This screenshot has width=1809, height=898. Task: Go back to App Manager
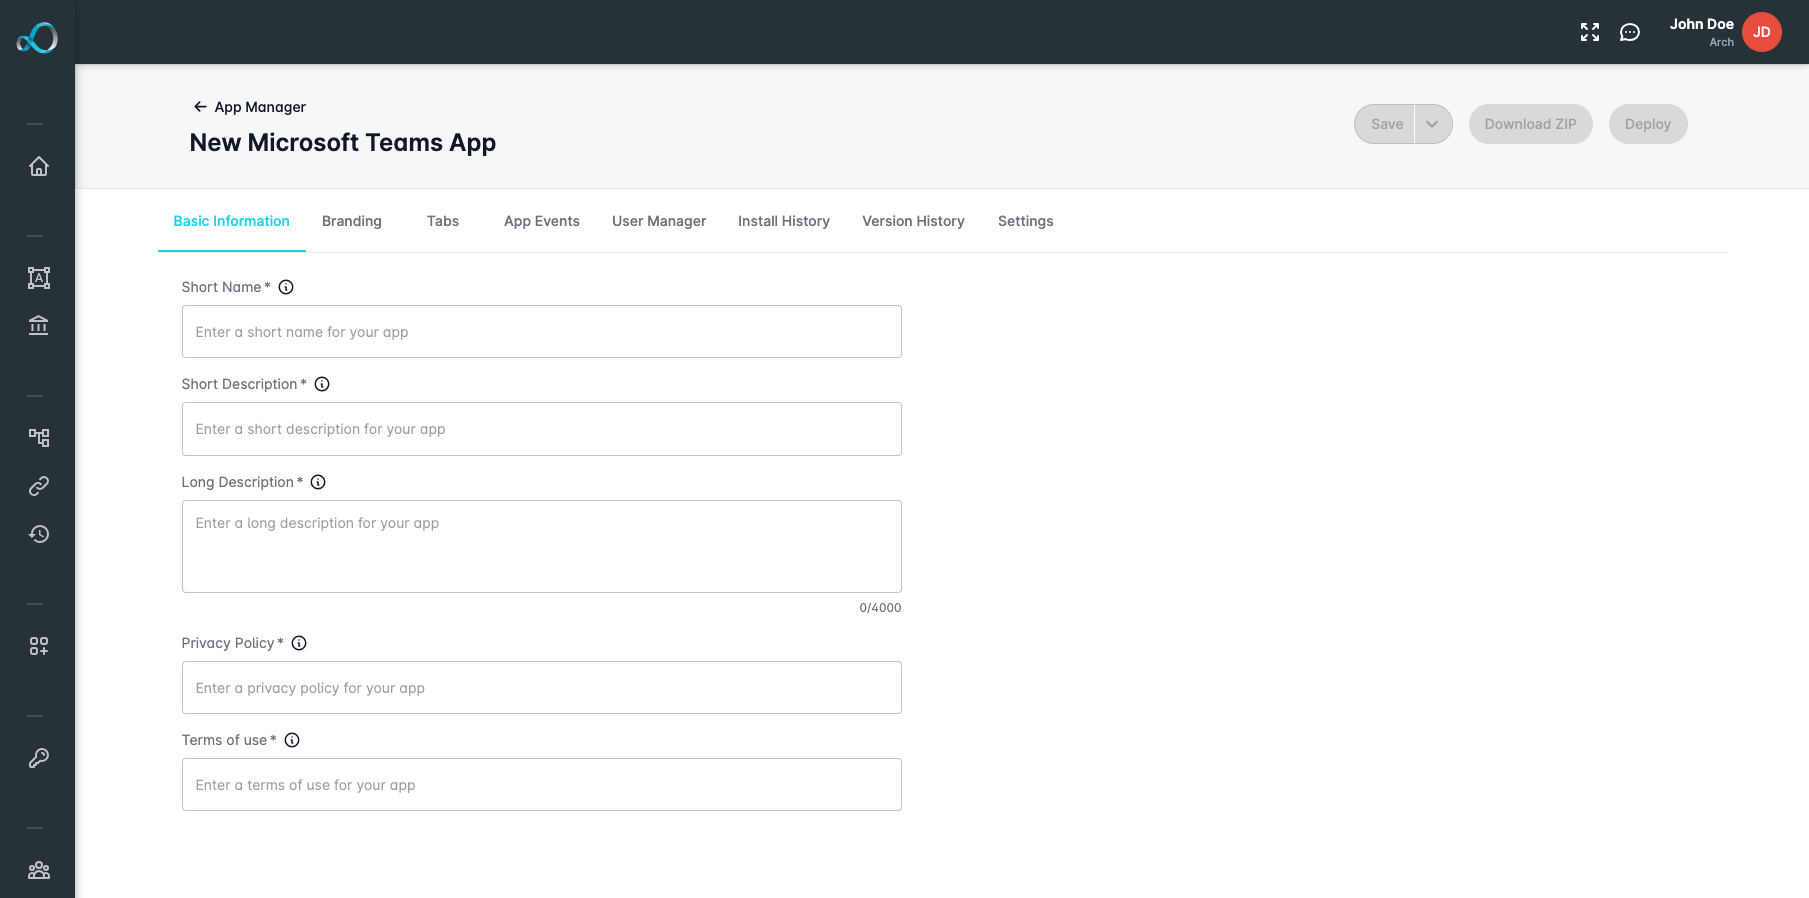[x=250, y=107]
